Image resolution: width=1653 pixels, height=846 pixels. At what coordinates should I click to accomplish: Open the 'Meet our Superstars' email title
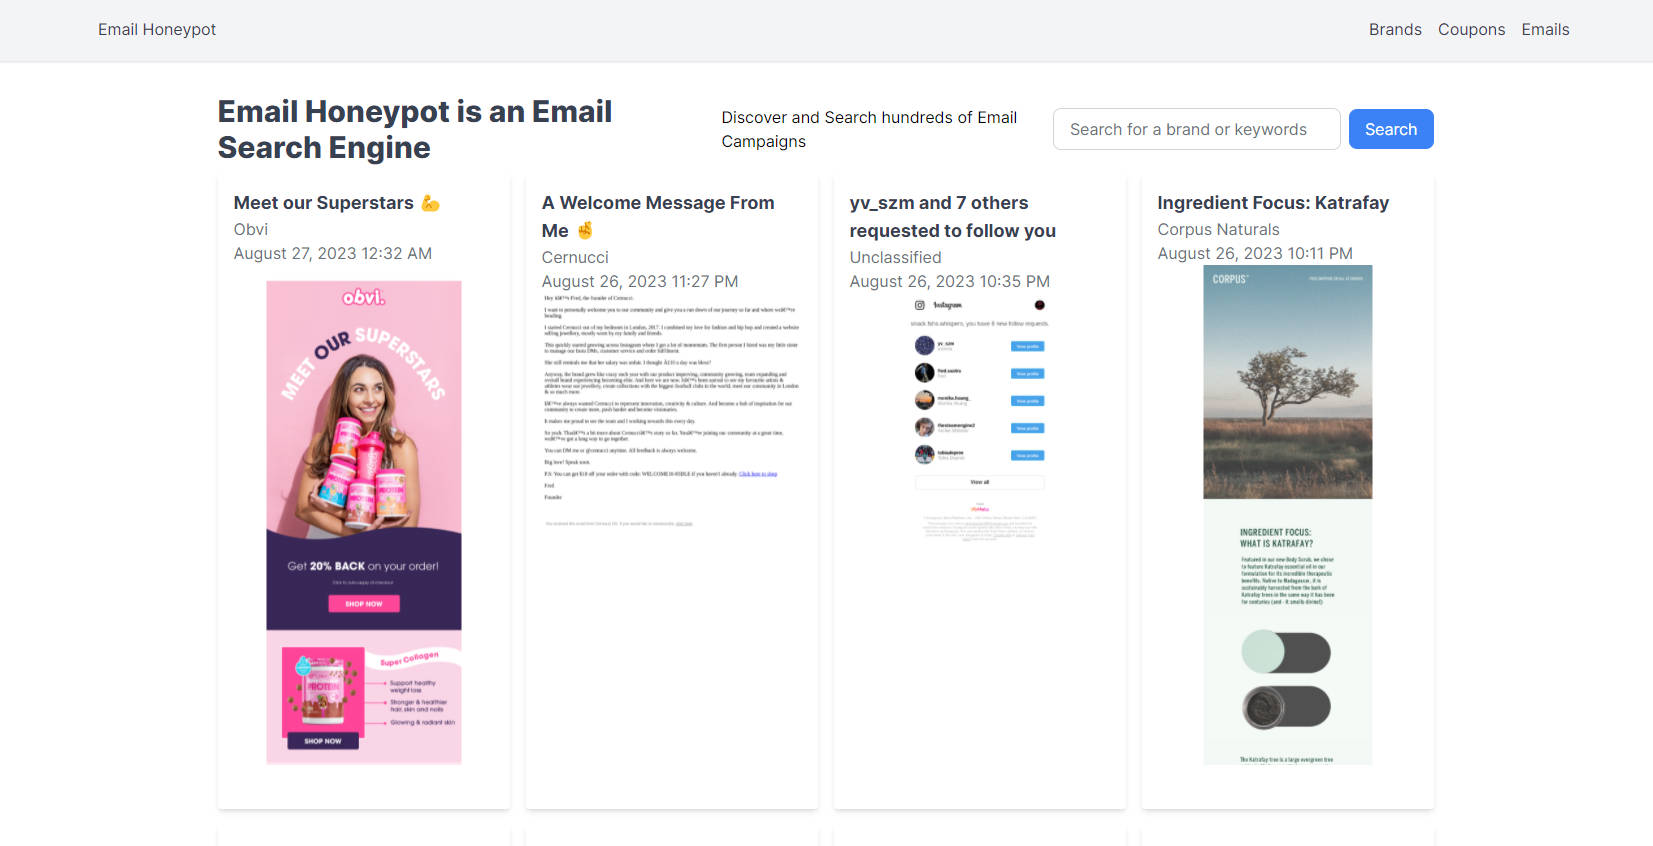[x=336, y=203]
